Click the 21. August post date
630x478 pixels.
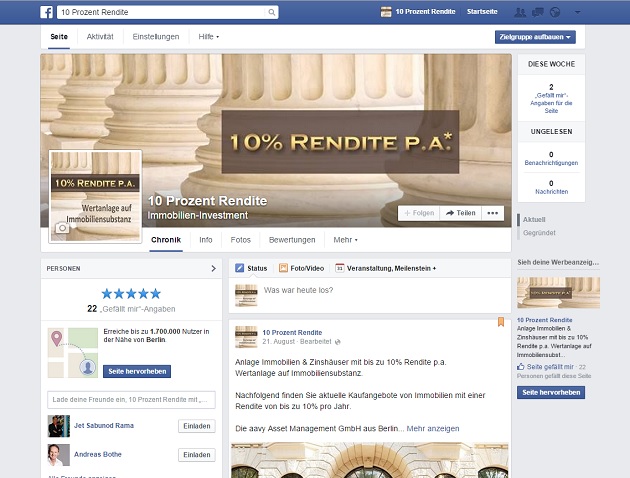278,342
